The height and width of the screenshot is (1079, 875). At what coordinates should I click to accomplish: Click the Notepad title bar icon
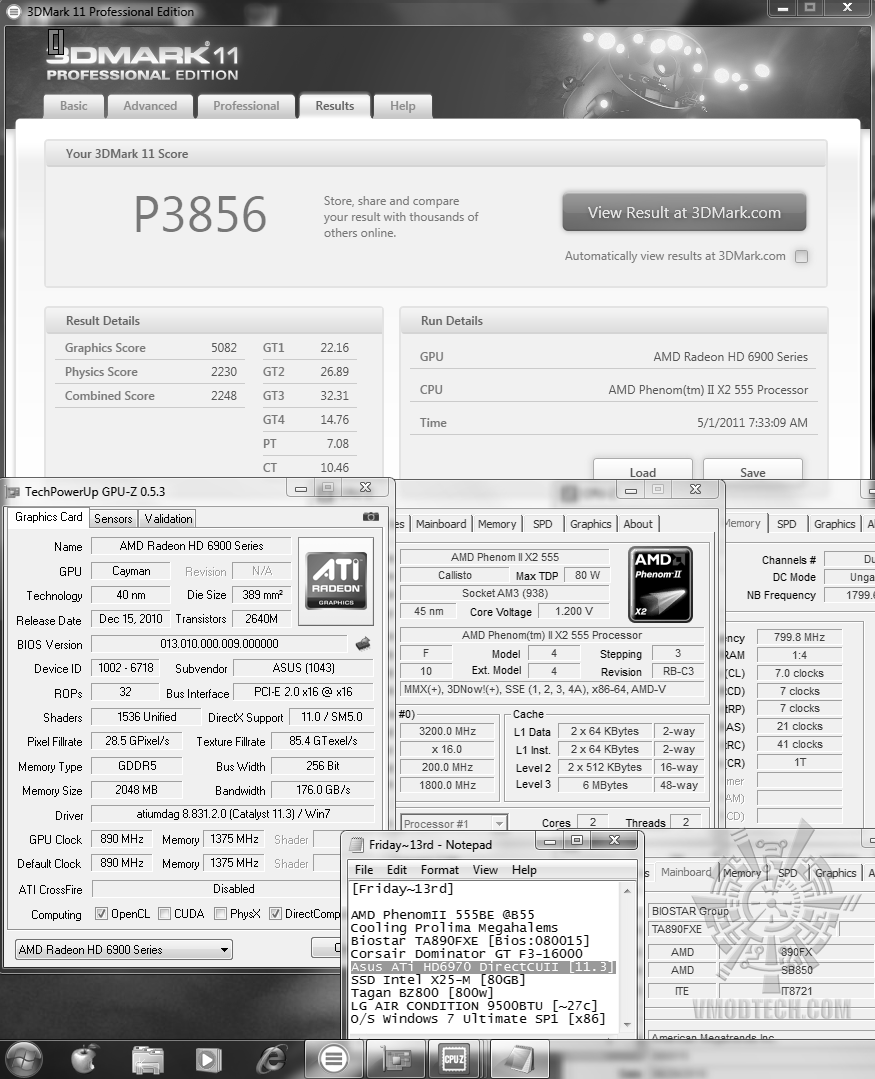(x=356, y=844)
